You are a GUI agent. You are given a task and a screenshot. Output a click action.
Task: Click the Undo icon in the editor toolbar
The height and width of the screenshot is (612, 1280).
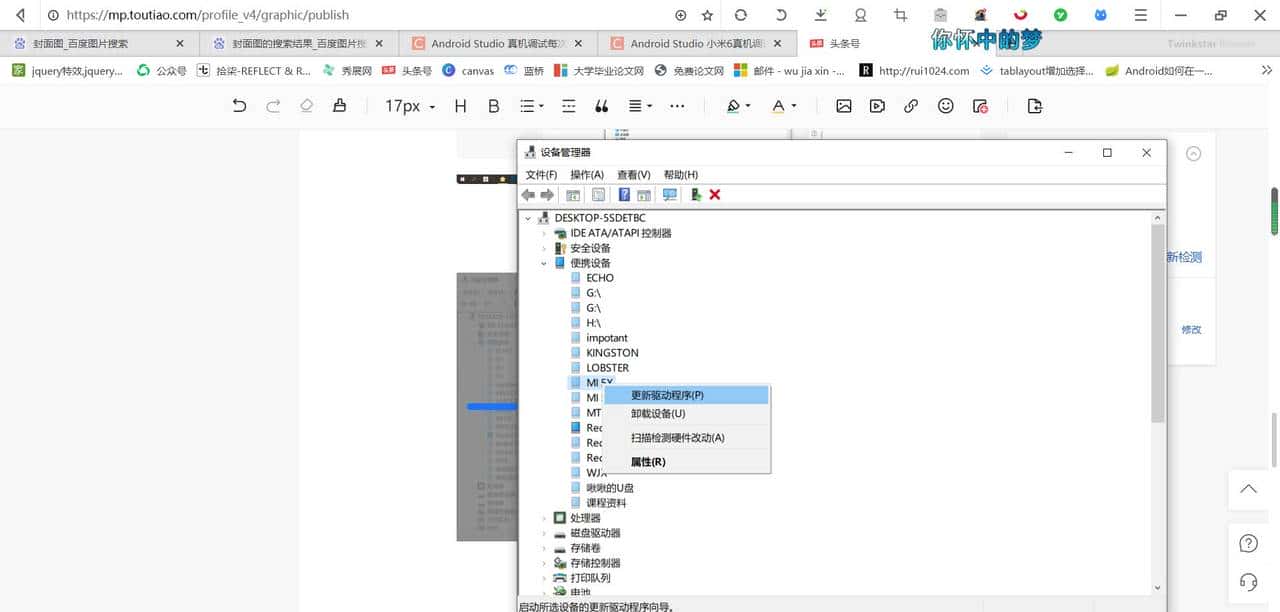coord(239,105)
